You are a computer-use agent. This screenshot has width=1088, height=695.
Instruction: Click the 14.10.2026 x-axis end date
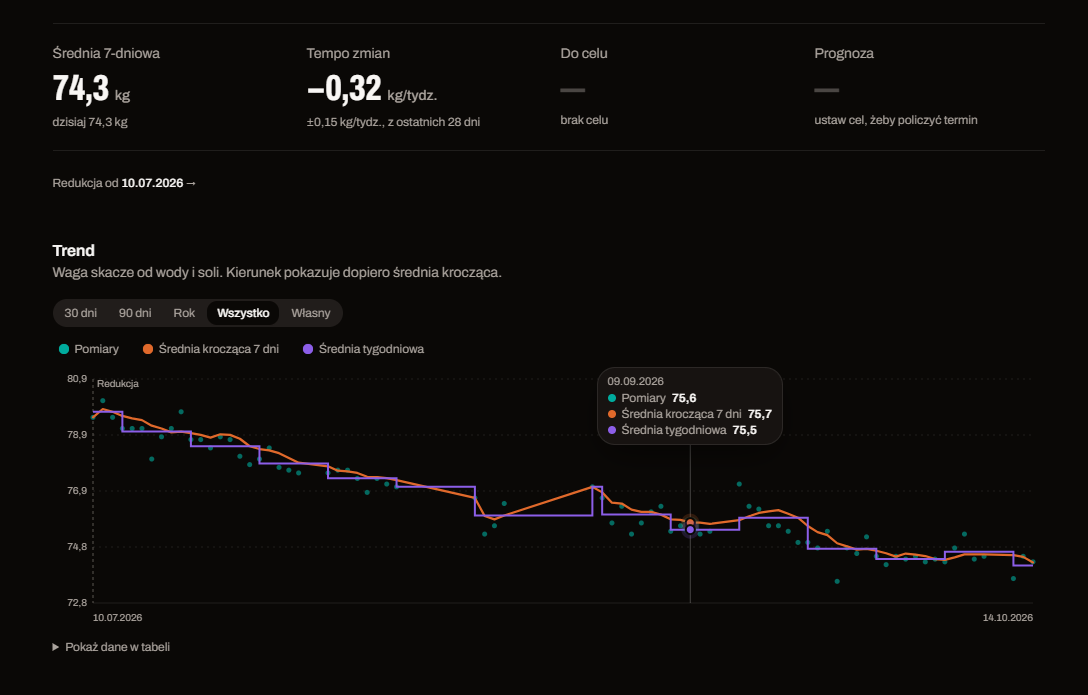pos(1008,617)
